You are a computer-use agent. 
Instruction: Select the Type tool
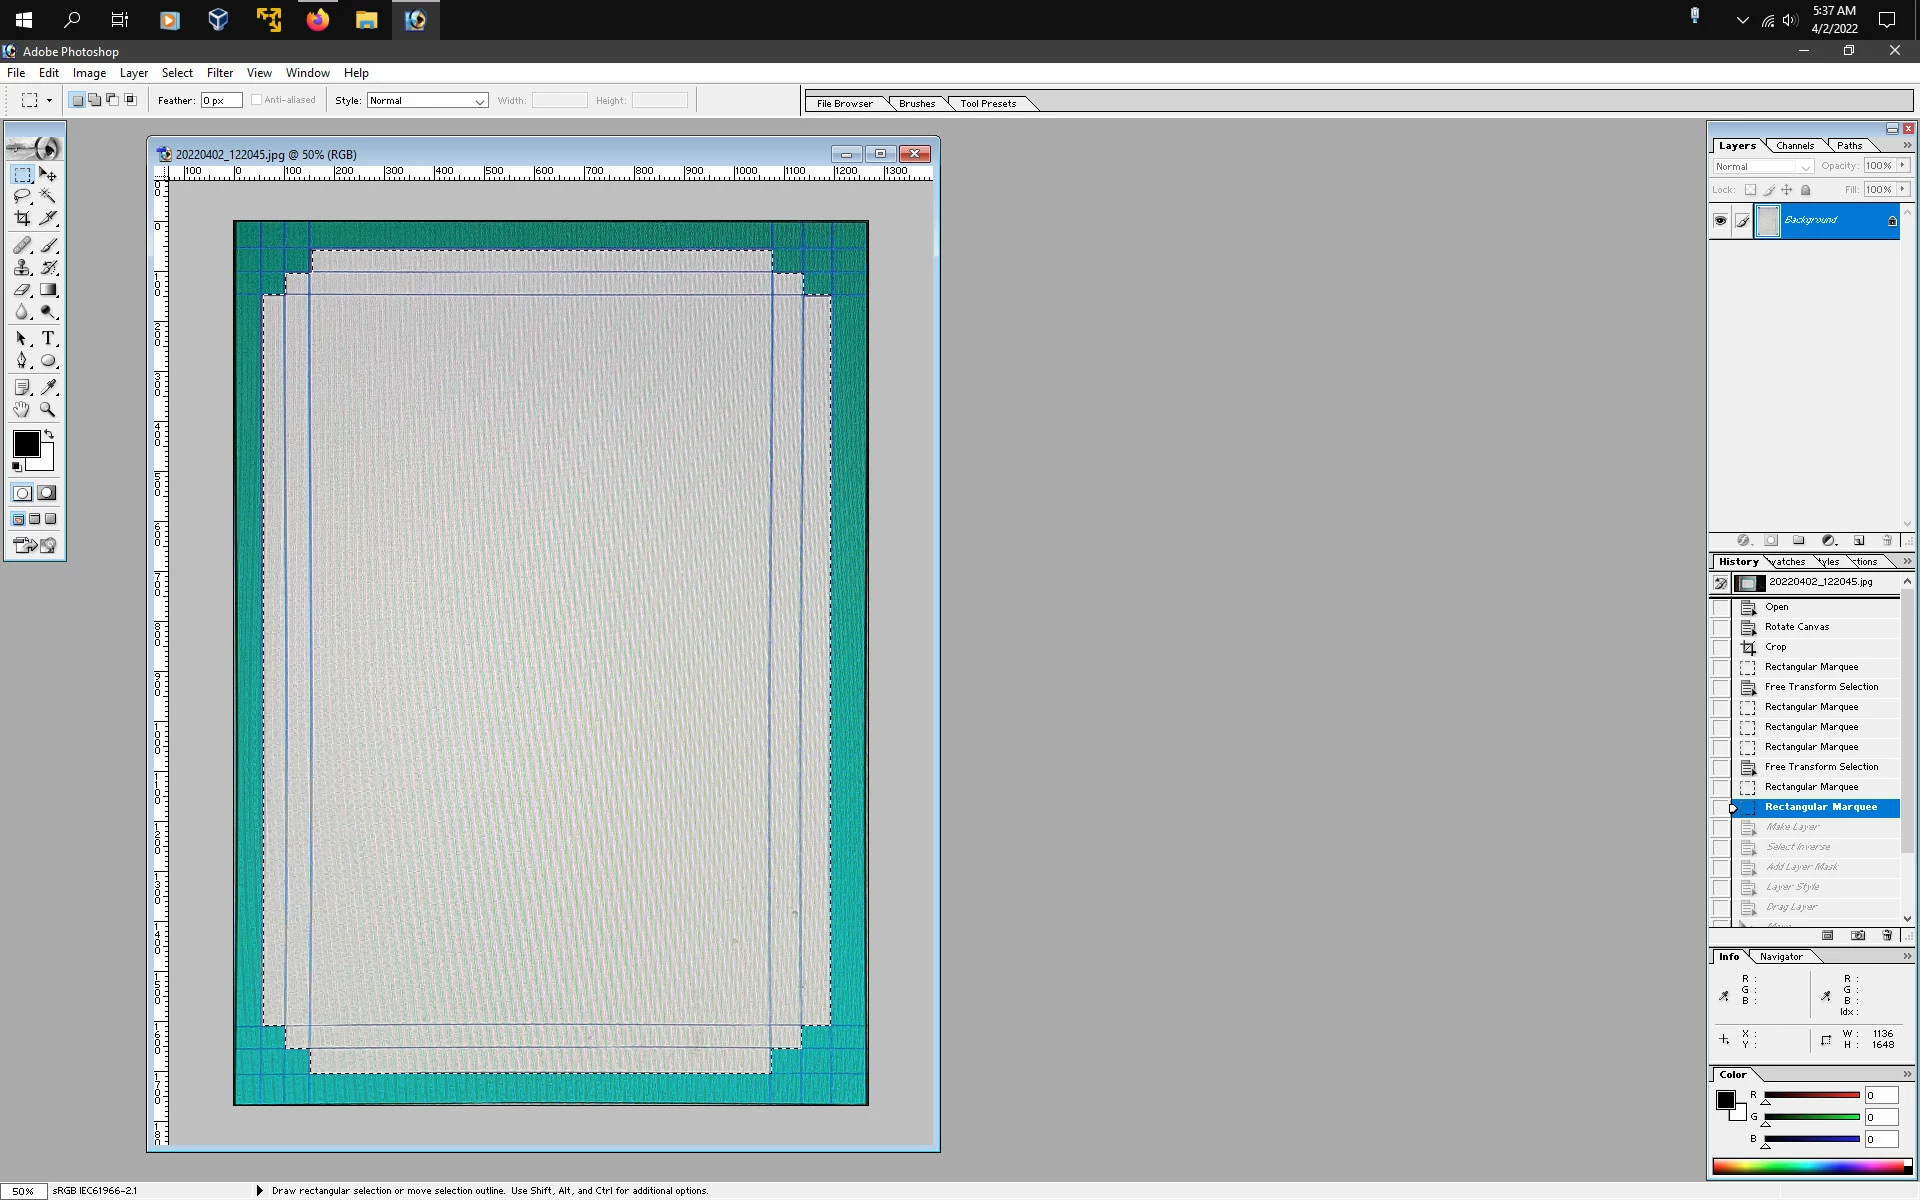(47, 338)
